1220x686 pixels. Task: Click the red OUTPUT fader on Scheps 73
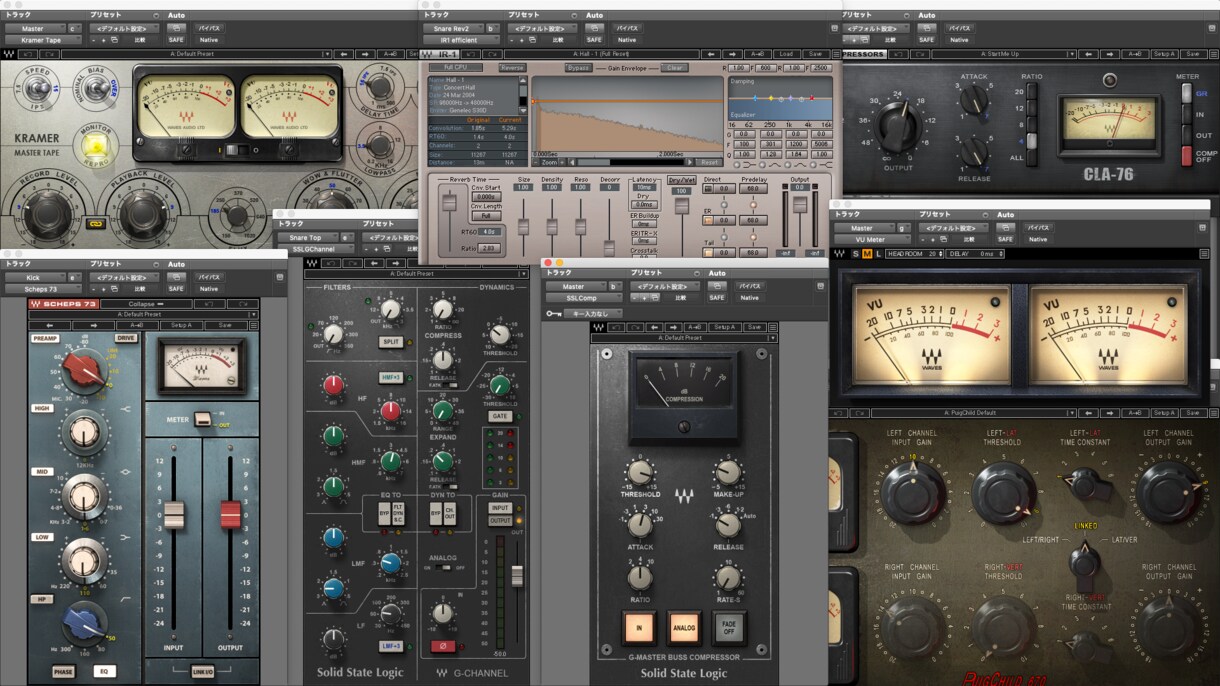pyautogui.click(x=230, y=514)
